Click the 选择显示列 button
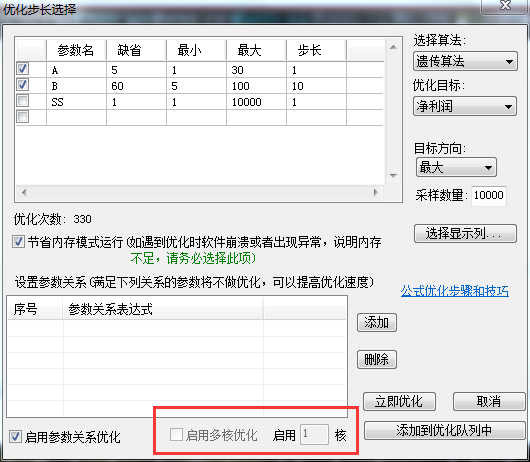The height and width of the screenshot is (462, 530). tap(465, 233)
